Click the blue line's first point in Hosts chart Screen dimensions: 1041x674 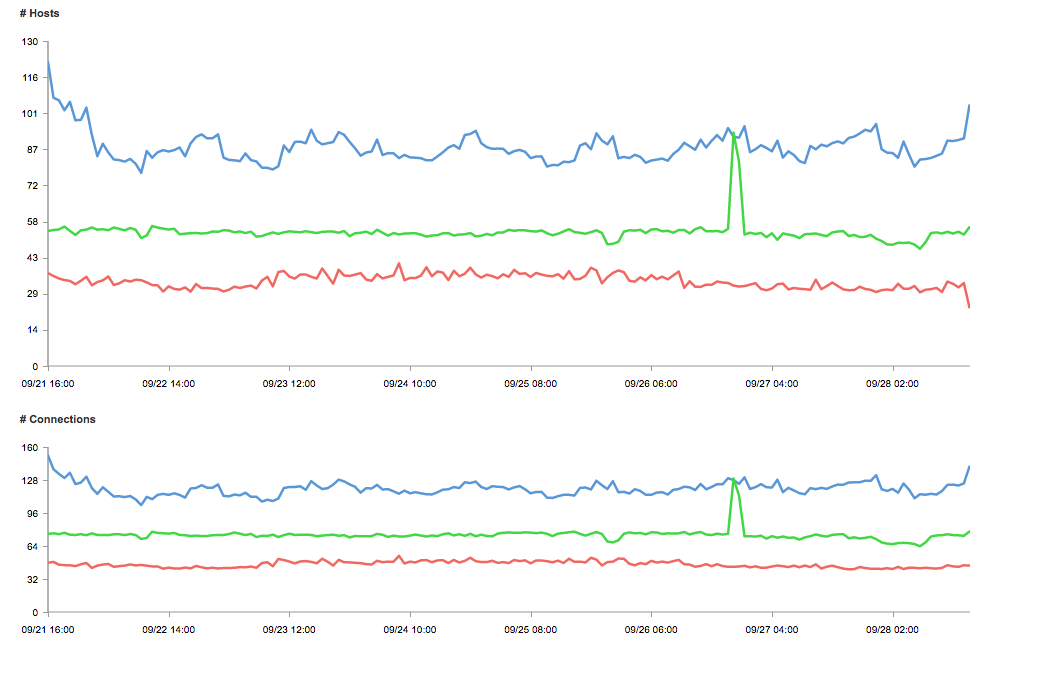(48, 62)
